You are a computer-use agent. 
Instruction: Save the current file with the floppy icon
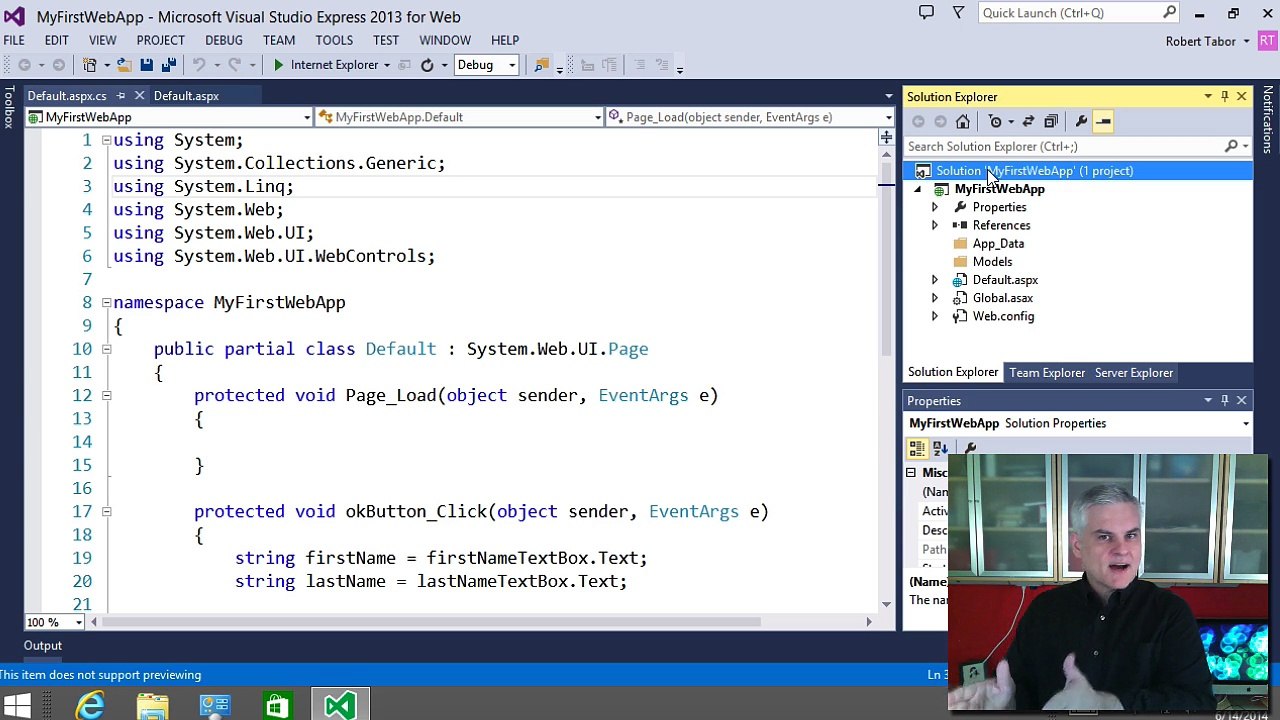click(146, 65)
